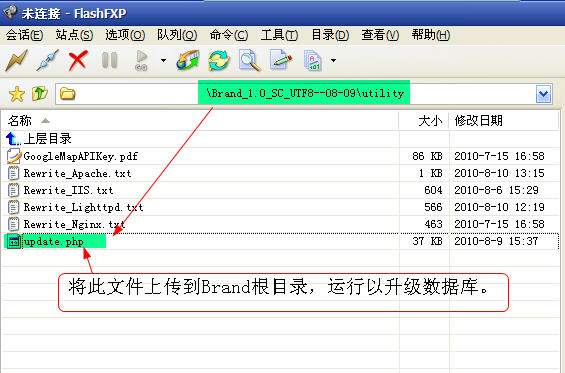The image size is (565, 373).
Task: Open the 查看(V) menu
Action: point(380,35)
